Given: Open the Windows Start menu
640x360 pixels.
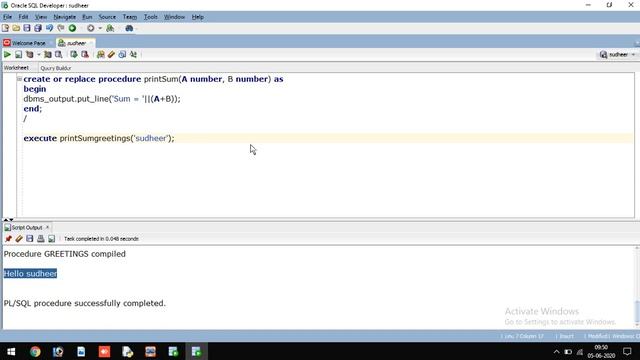Looking at the screenshot, I should pos(11,351).
